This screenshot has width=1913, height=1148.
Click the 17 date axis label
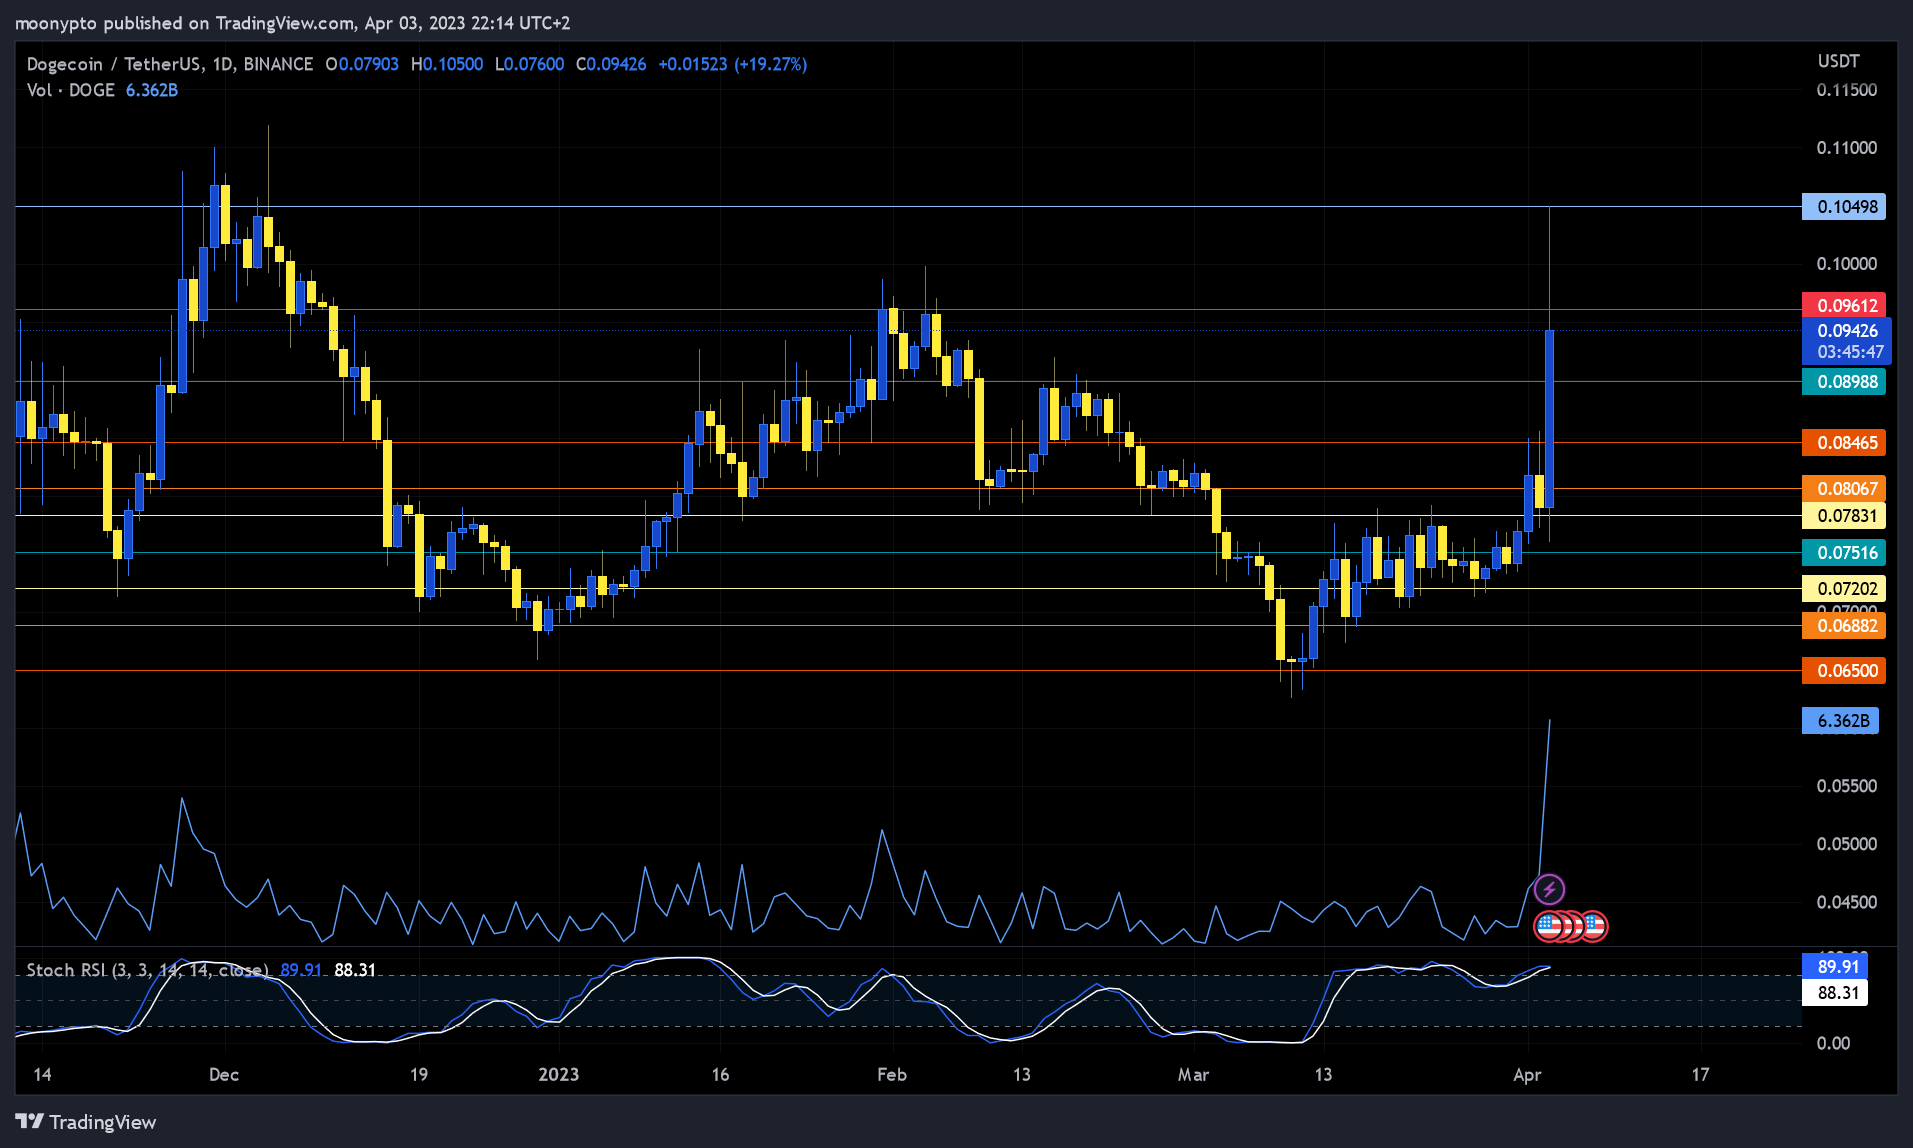pyautogui.click(x=1700, y=1075)
